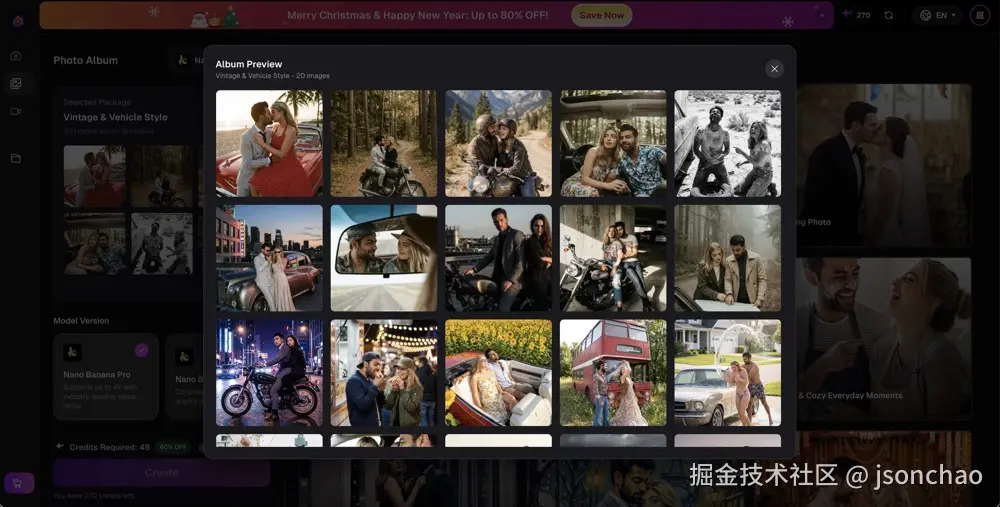Open the parking garage chopper photo
The height and width of the screenshot is (507, 1000).
point(614,258)
